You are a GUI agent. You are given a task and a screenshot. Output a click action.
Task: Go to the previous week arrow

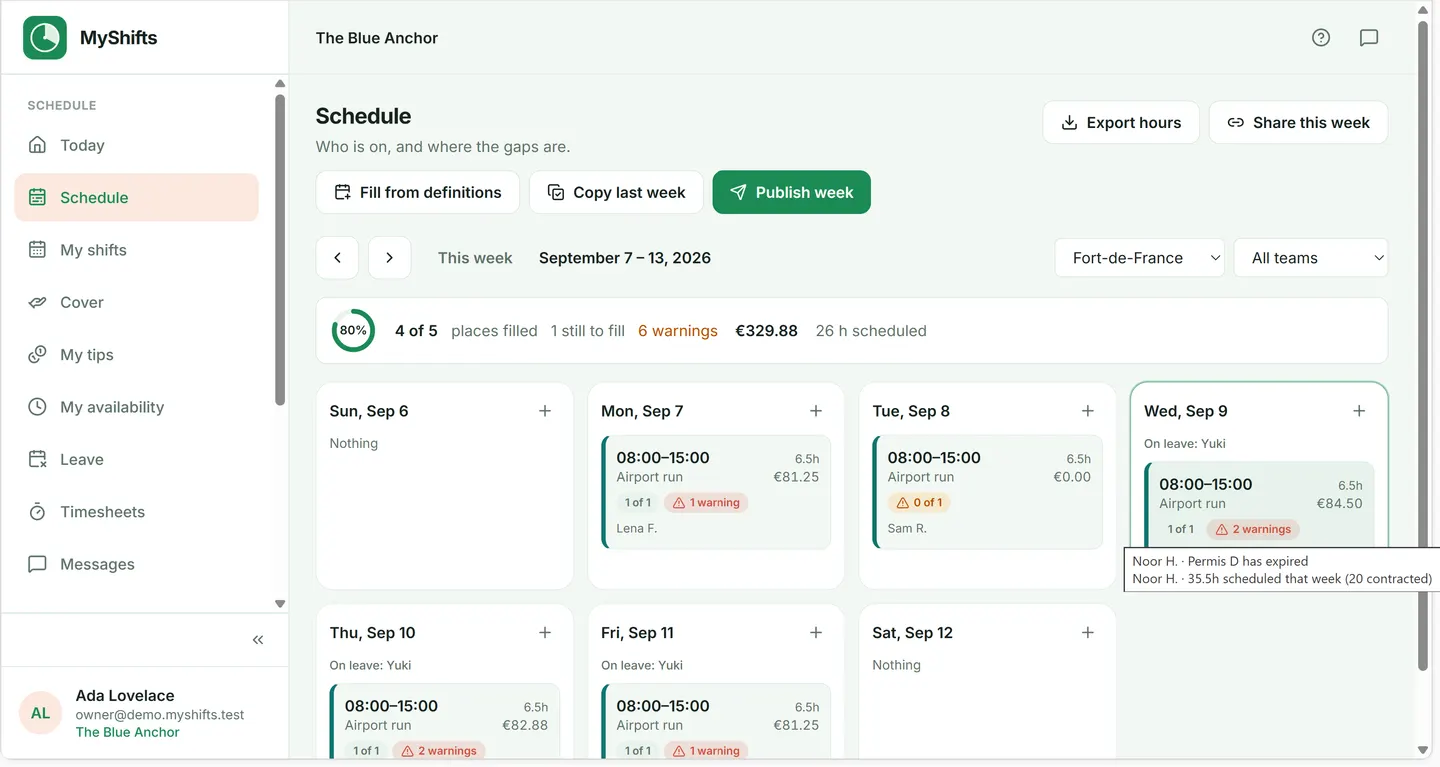(338, 258)
